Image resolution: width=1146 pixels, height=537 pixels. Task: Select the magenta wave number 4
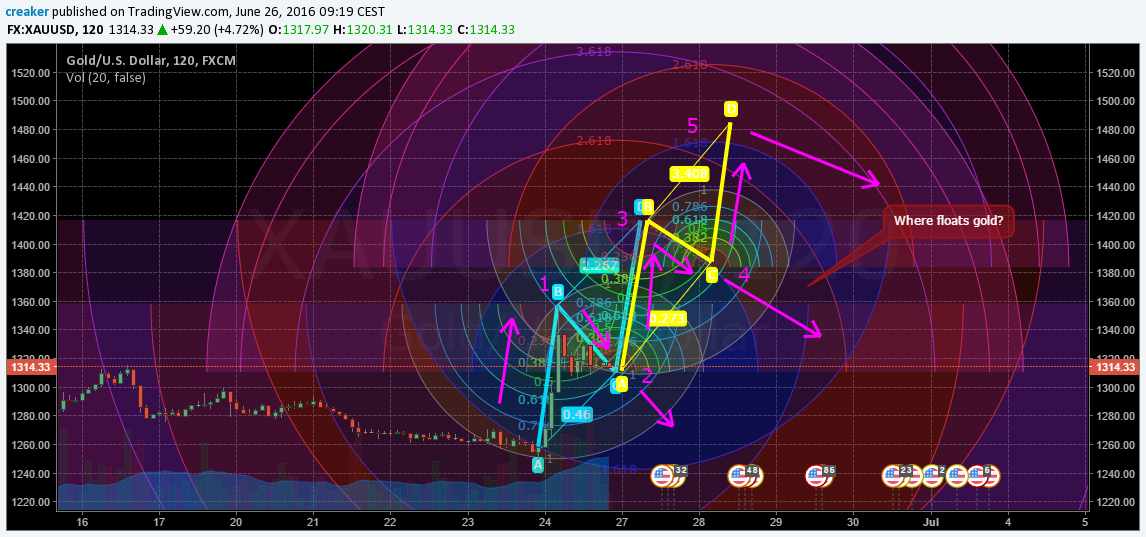point(743,275)
